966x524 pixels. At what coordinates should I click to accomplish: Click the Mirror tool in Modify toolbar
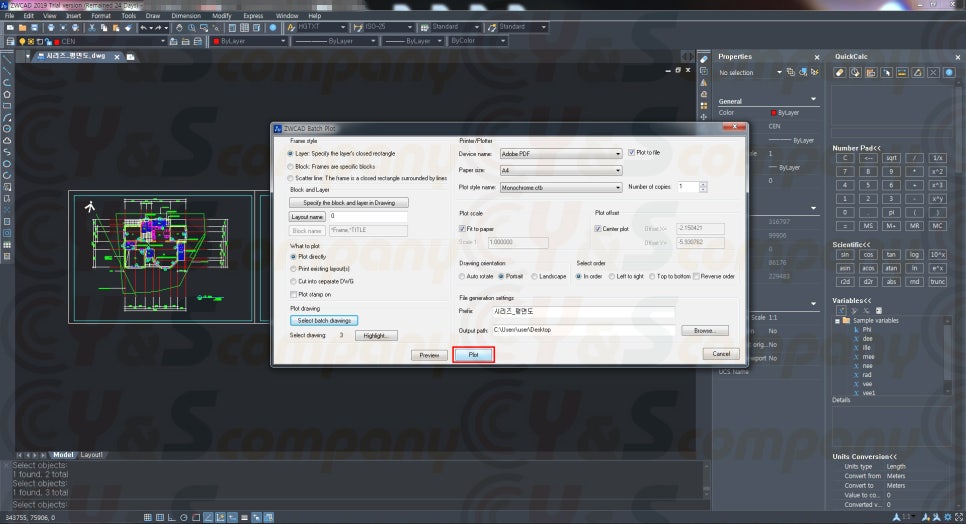704,83
